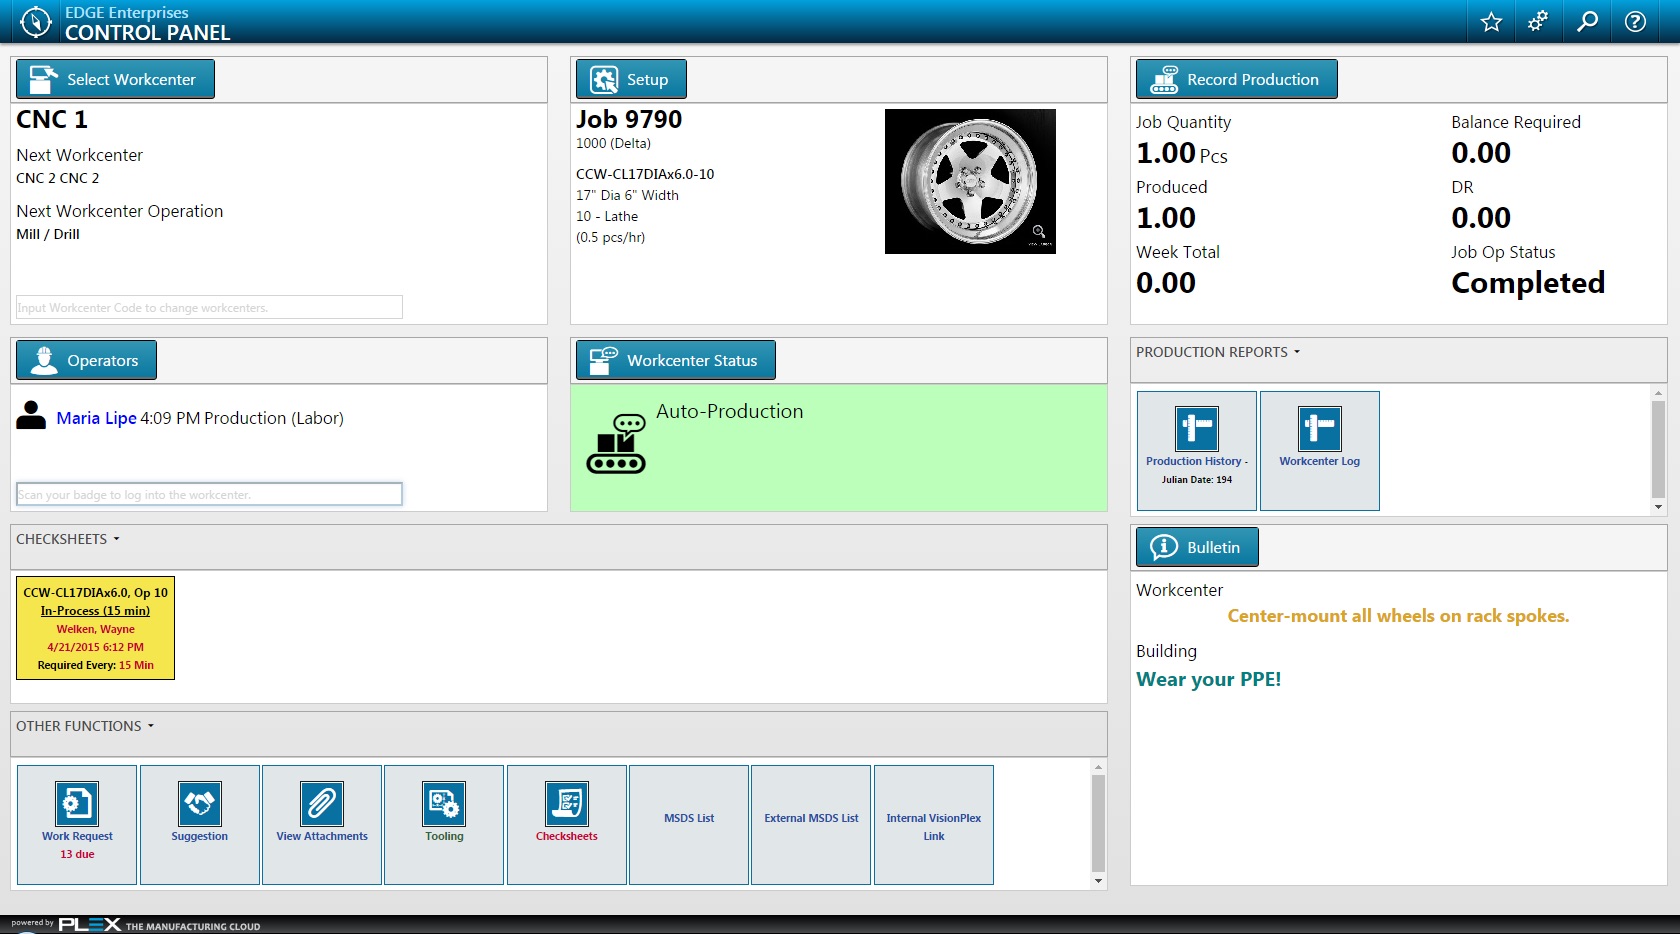
Task: Click the search magnifier in the top bar
Action: click(1586, 21)
